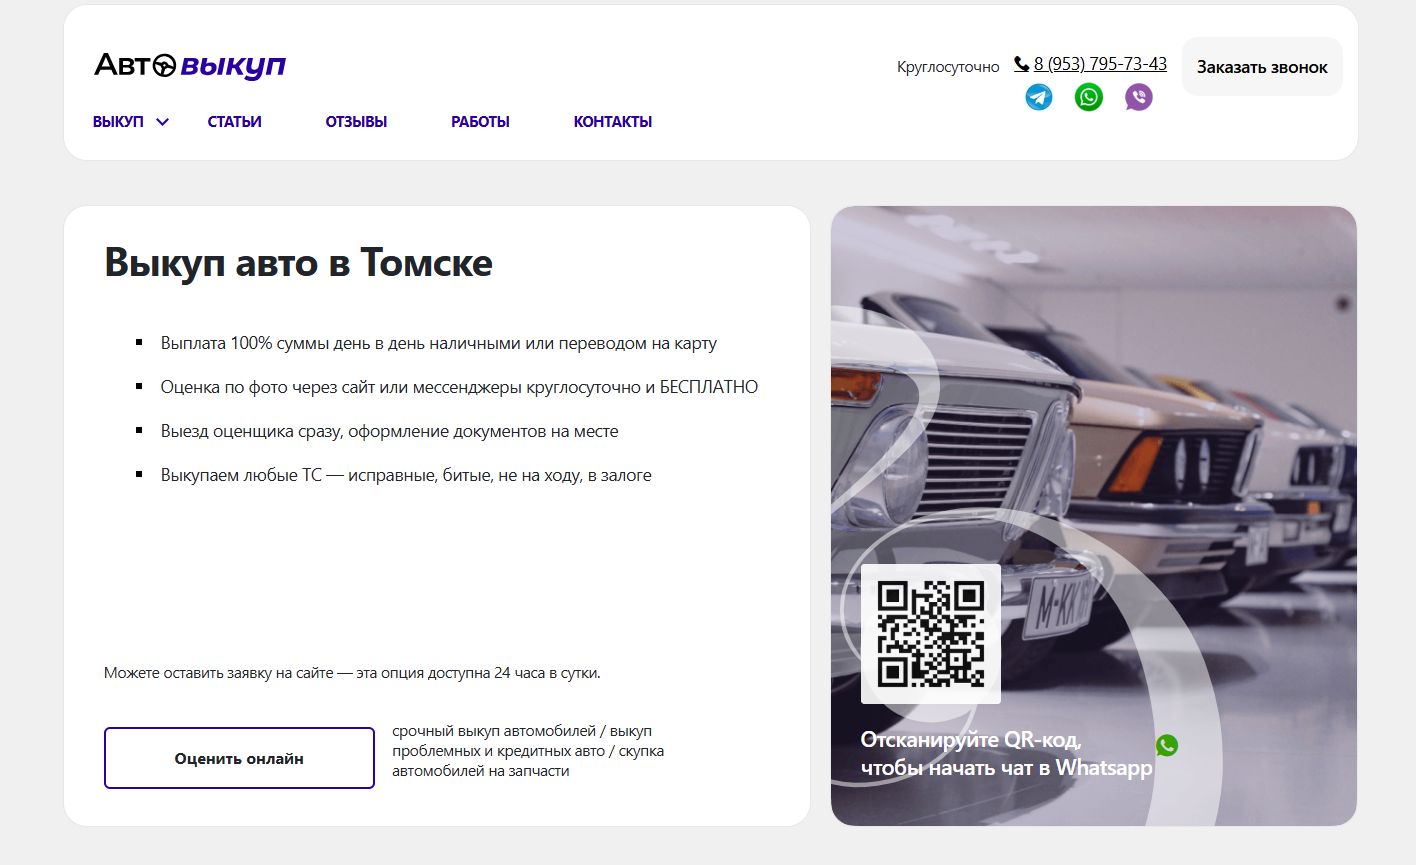Open the КОНТАКТЫ page
Image resolution: width=1416 pixels, height=865 pixels.
(612, 122)
